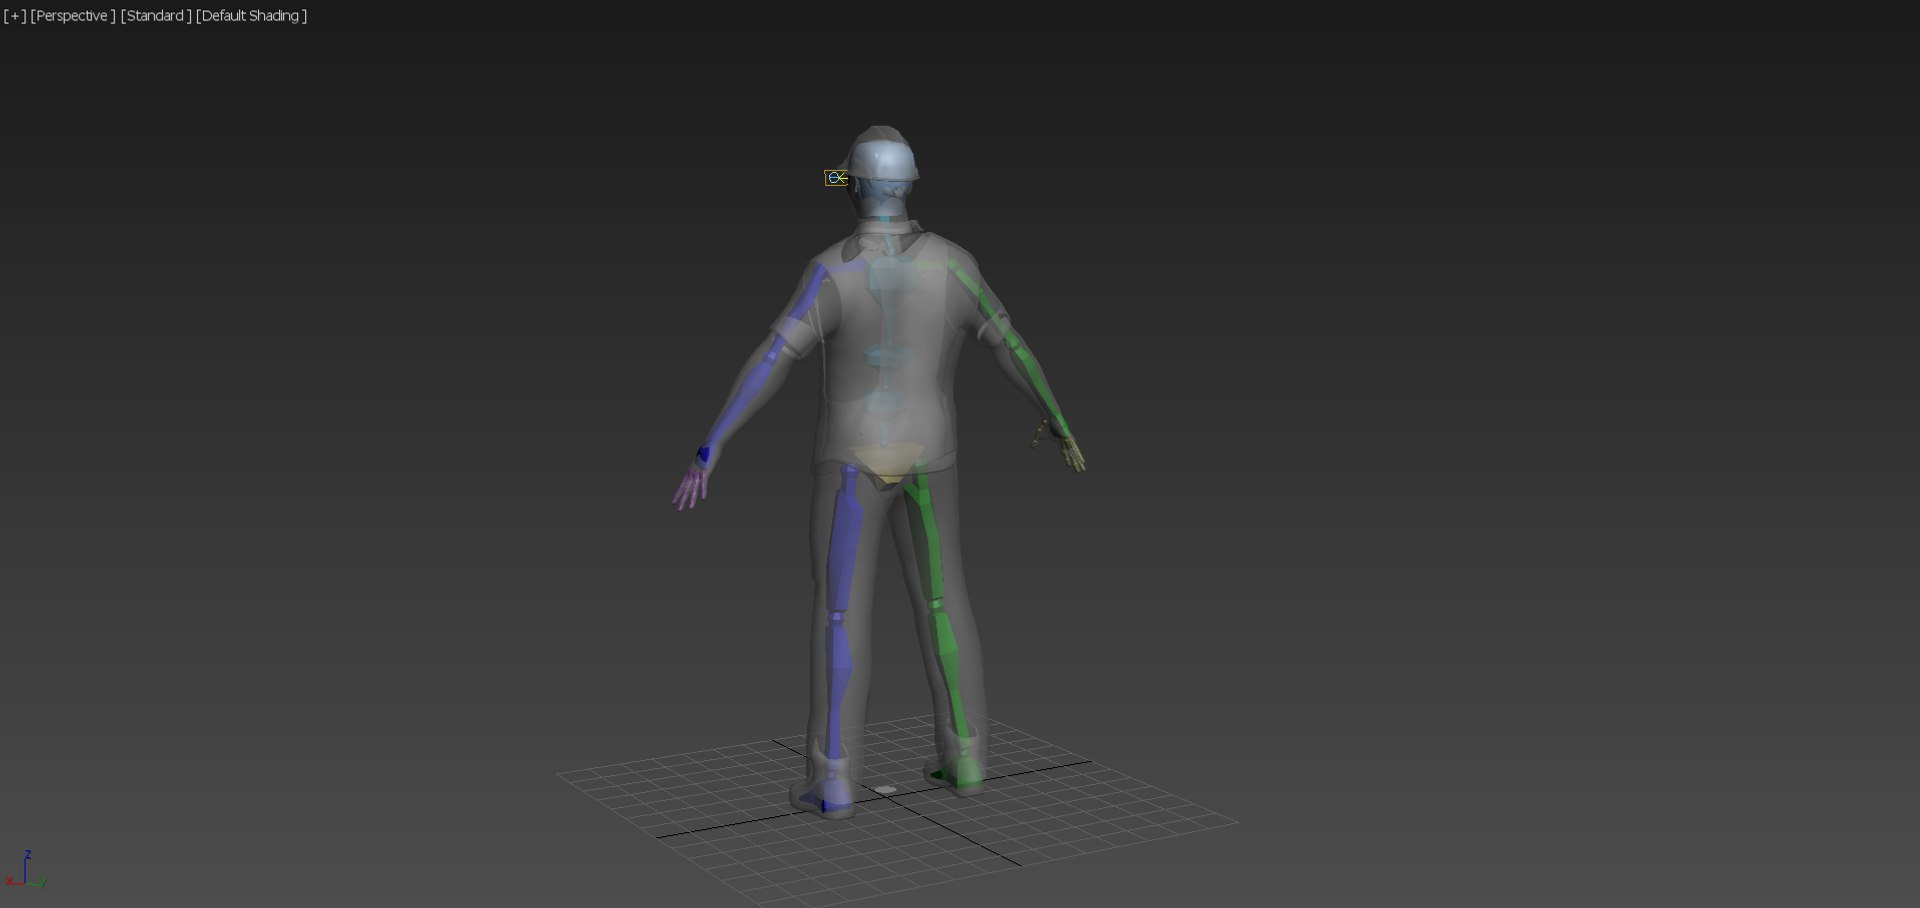
Task: Open the Default Shading menu
Action: pos(251,16)
